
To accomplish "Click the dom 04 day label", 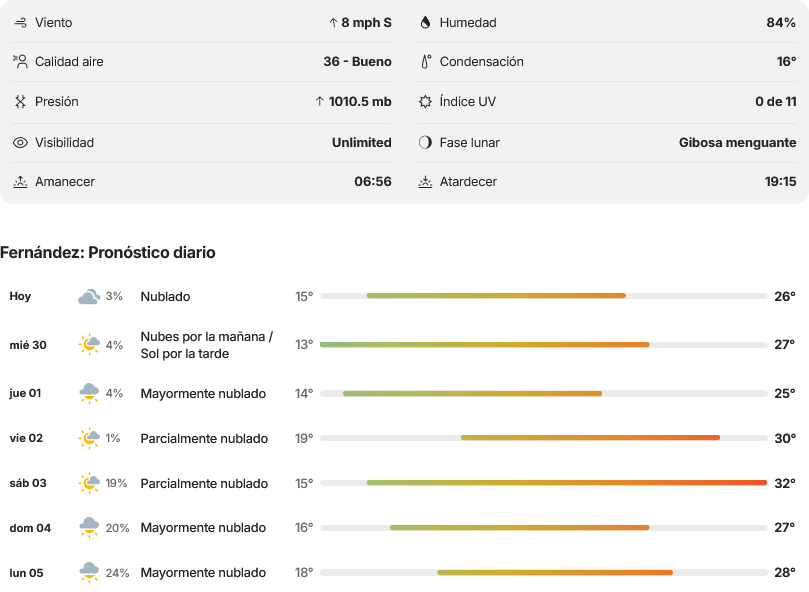I will tap(30, 528).
